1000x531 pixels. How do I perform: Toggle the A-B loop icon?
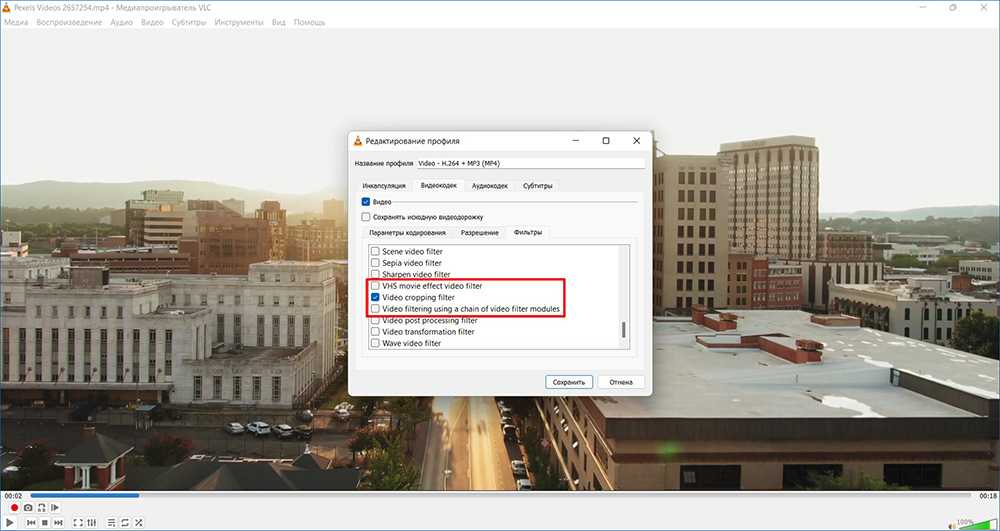pos(41,508)
